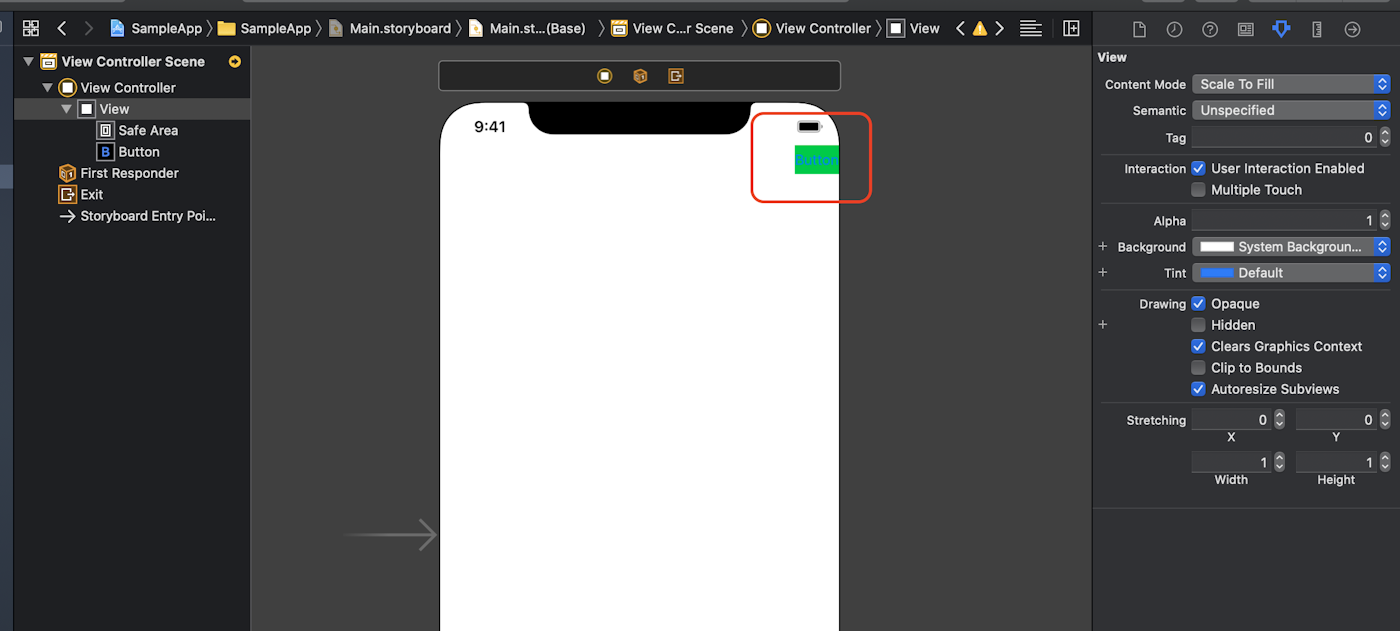The image size is (1400, 631).
Task: Enable Hidden checkbox
Action: [1198, 325]
